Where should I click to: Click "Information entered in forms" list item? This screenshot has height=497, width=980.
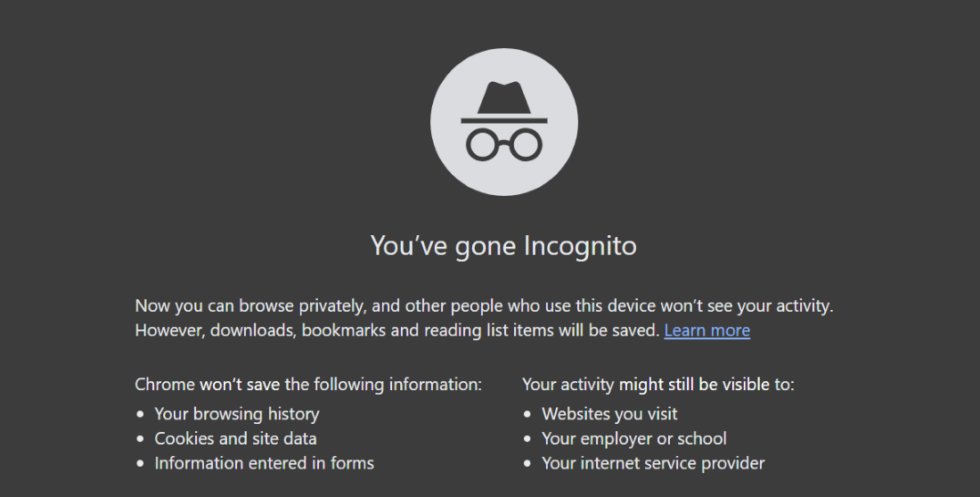(x=264, y=463)
